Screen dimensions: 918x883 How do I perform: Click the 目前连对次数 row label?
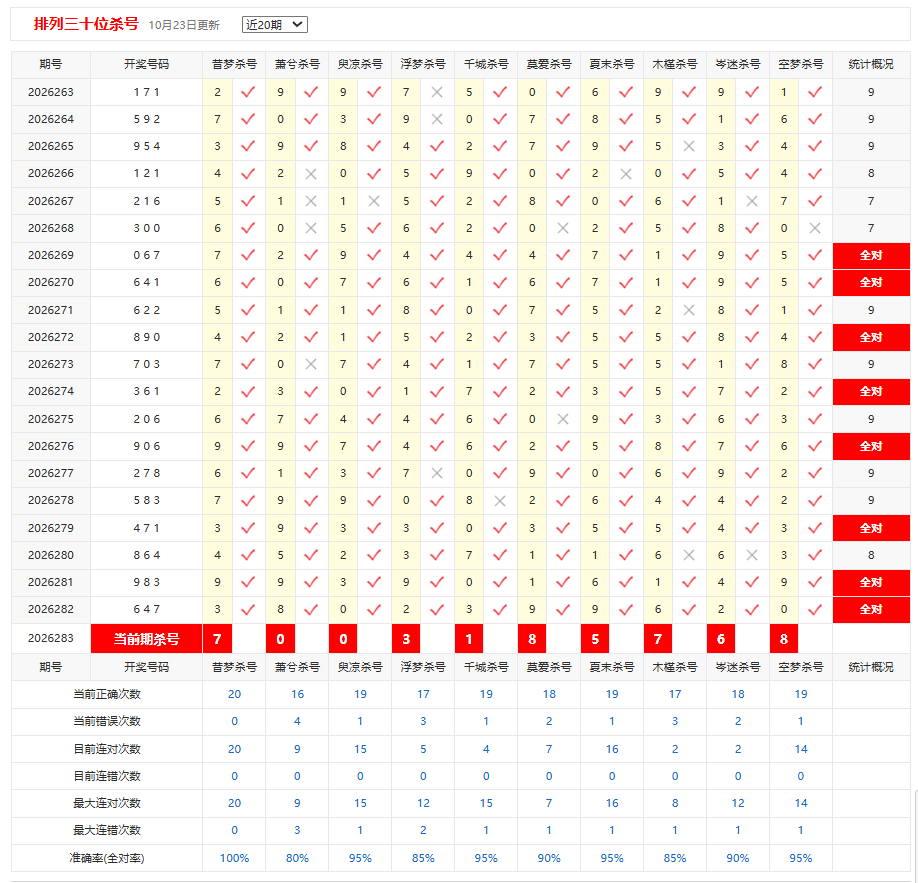pyautogui.click(x=107, y=749)
